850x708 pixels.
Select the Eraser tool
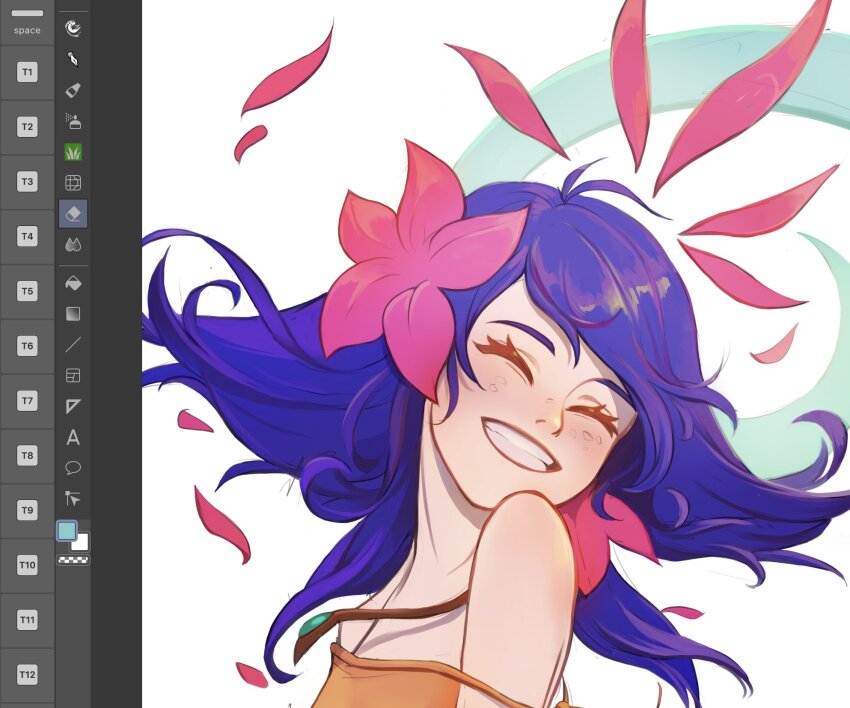coord(73,213)
